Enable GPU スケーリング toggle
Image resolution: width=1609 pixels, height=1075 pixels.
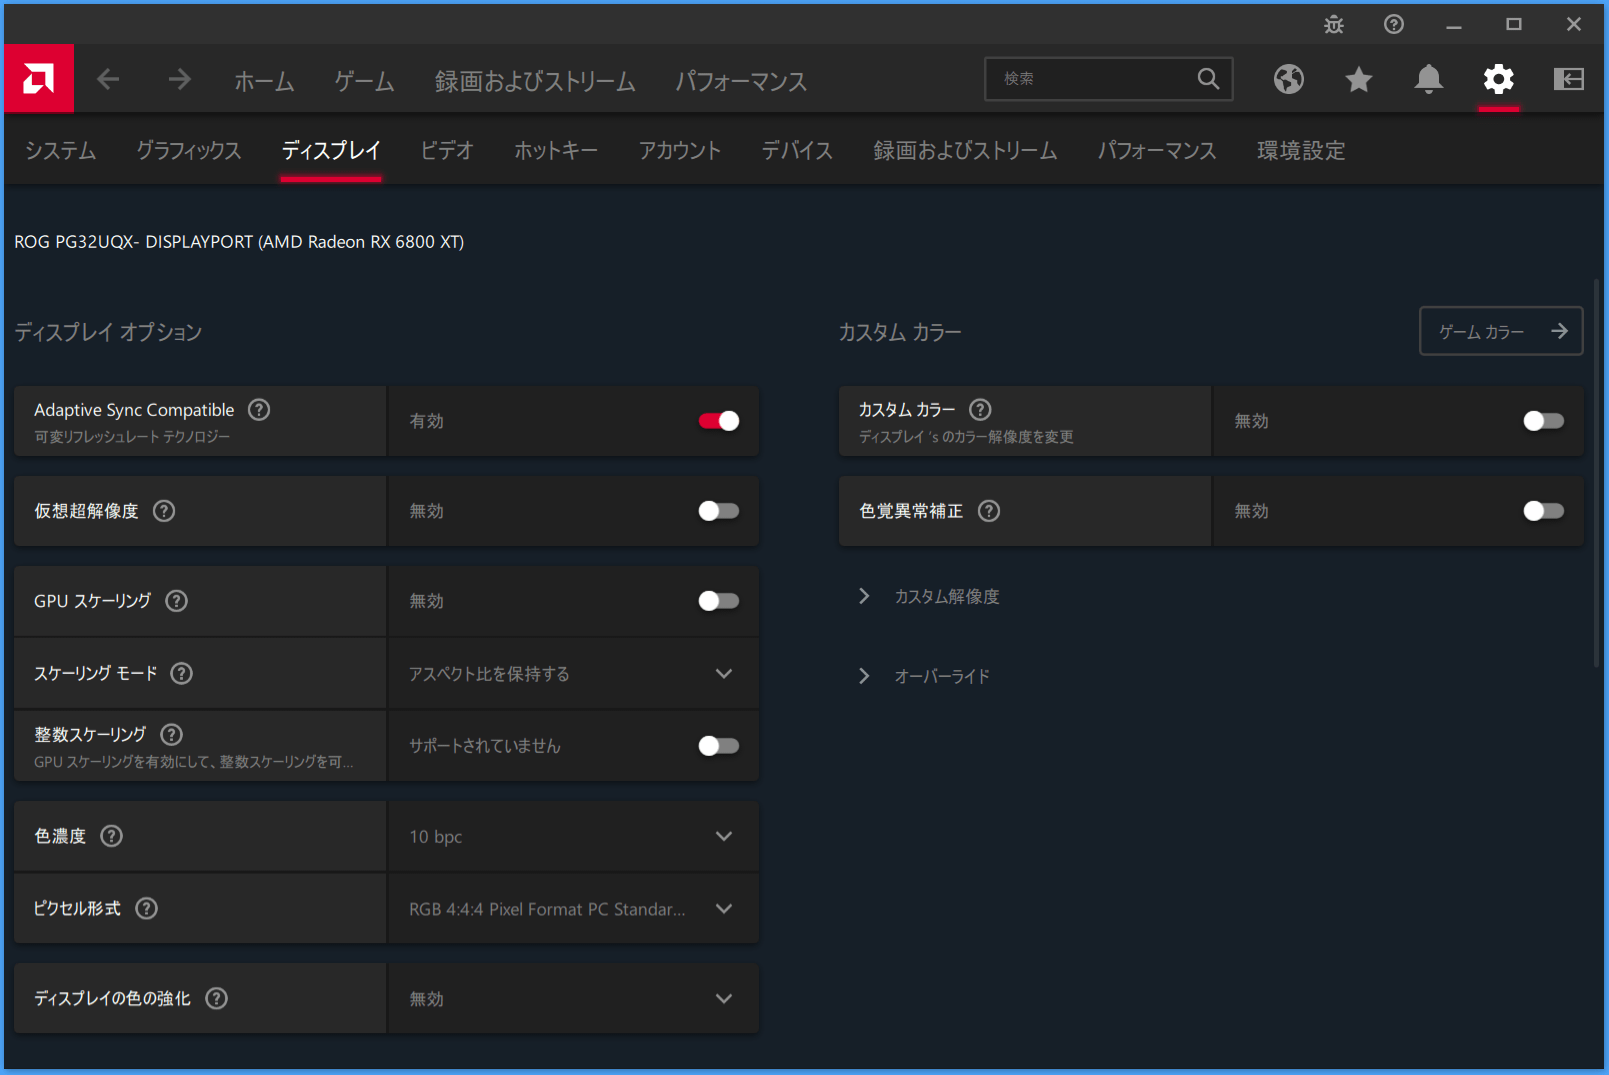(719, 601)
